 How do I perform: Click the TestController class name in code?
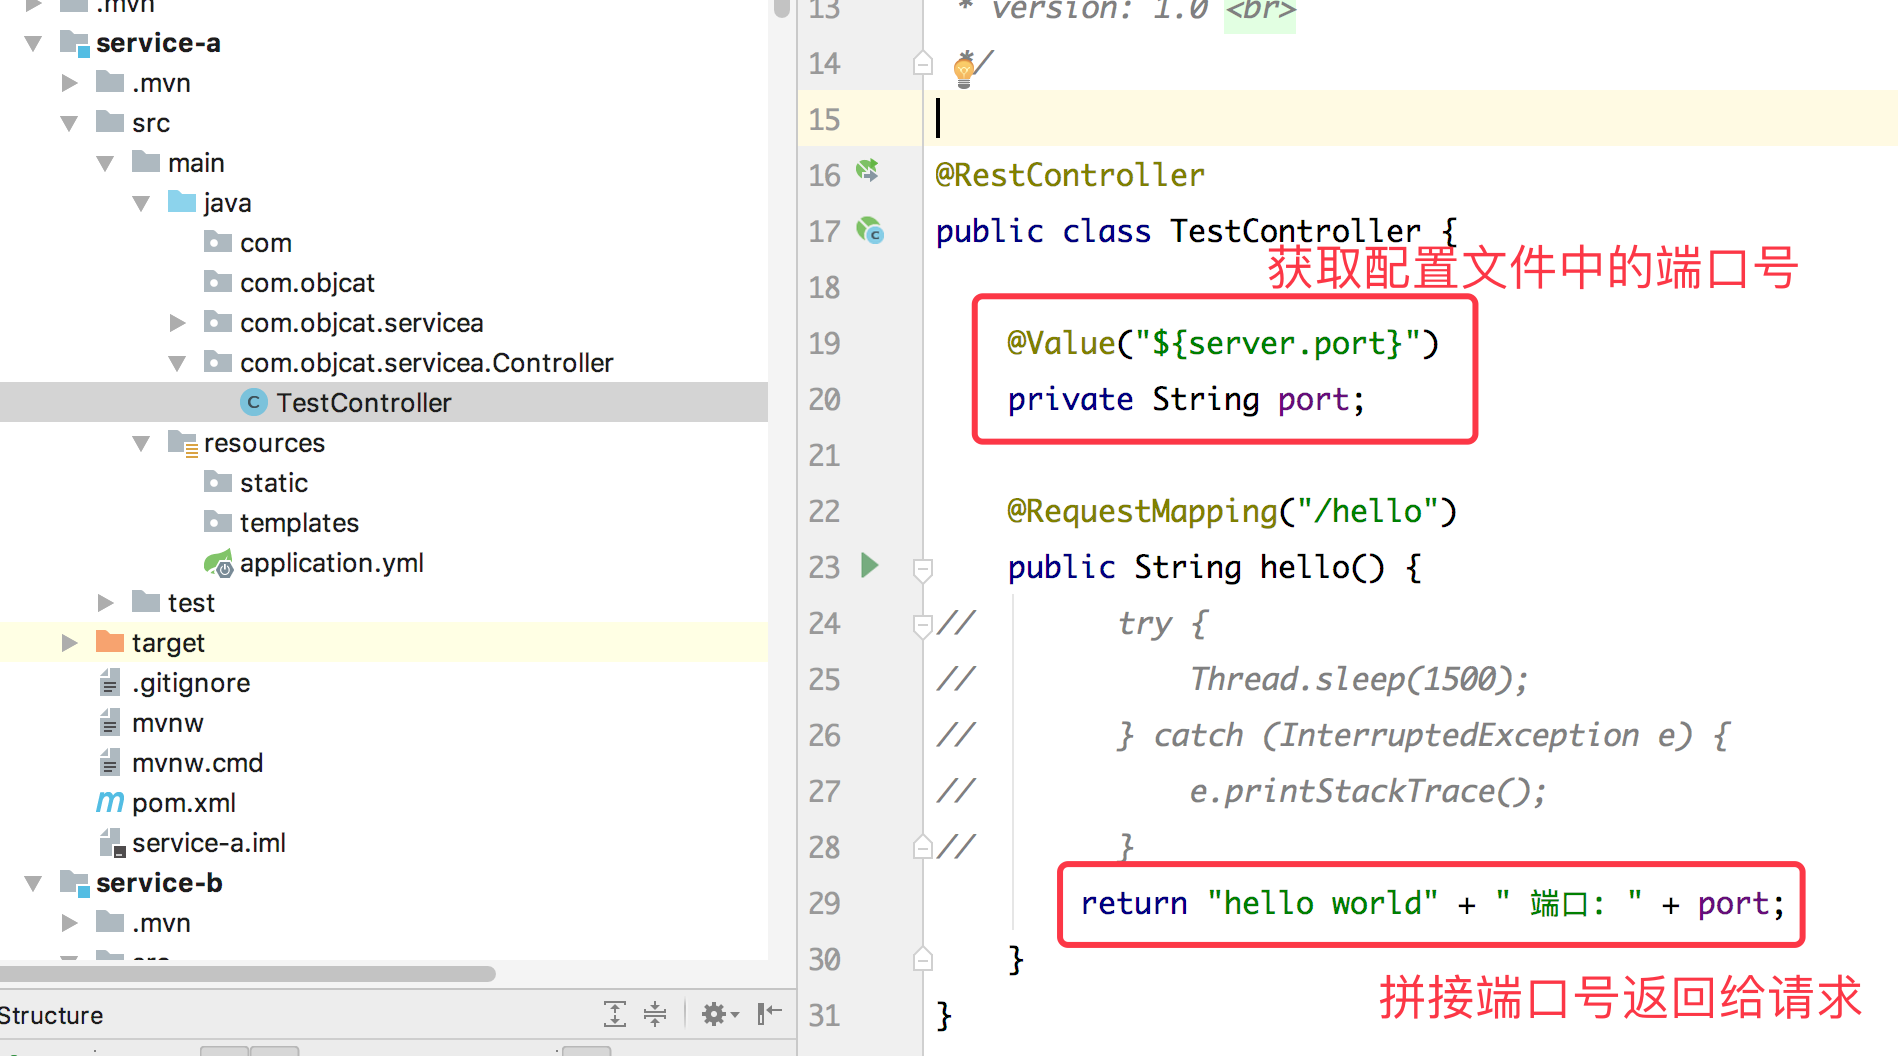(1295, 231)
